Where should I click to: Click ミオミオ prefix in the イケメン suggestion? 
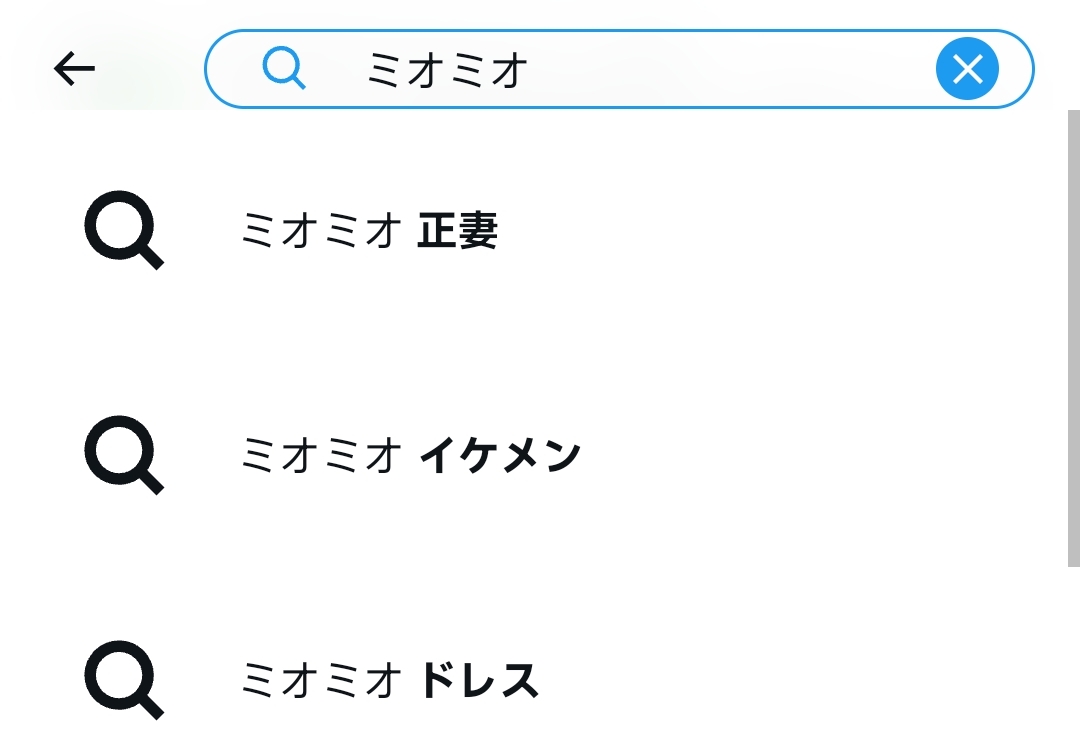(322, 455)
